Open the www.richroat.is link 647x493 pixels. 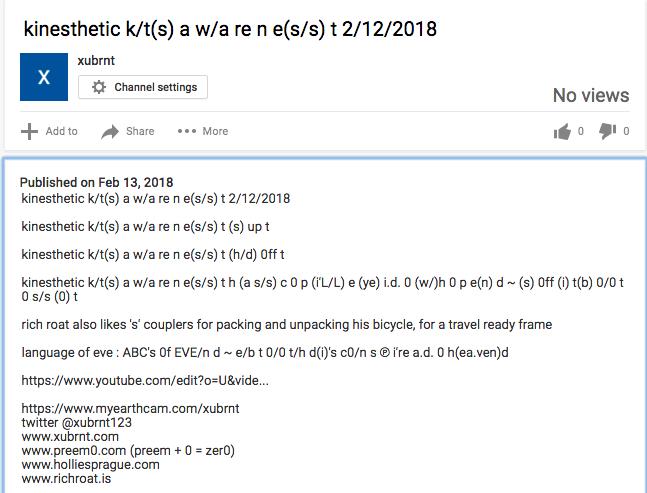pos(66,479)
